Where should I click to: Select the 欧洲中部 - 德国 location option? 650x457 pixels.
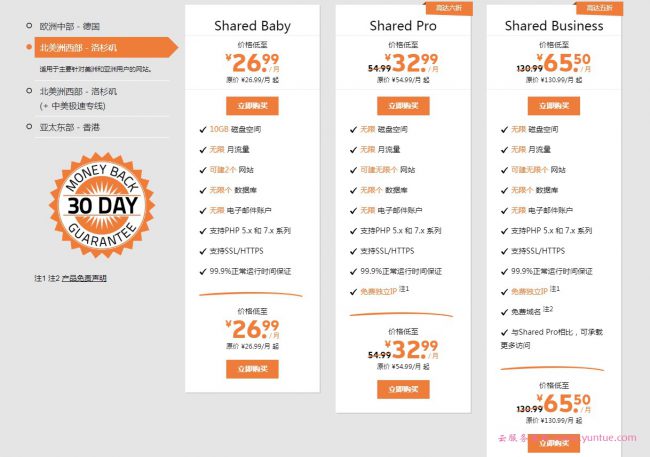(69, 24)
